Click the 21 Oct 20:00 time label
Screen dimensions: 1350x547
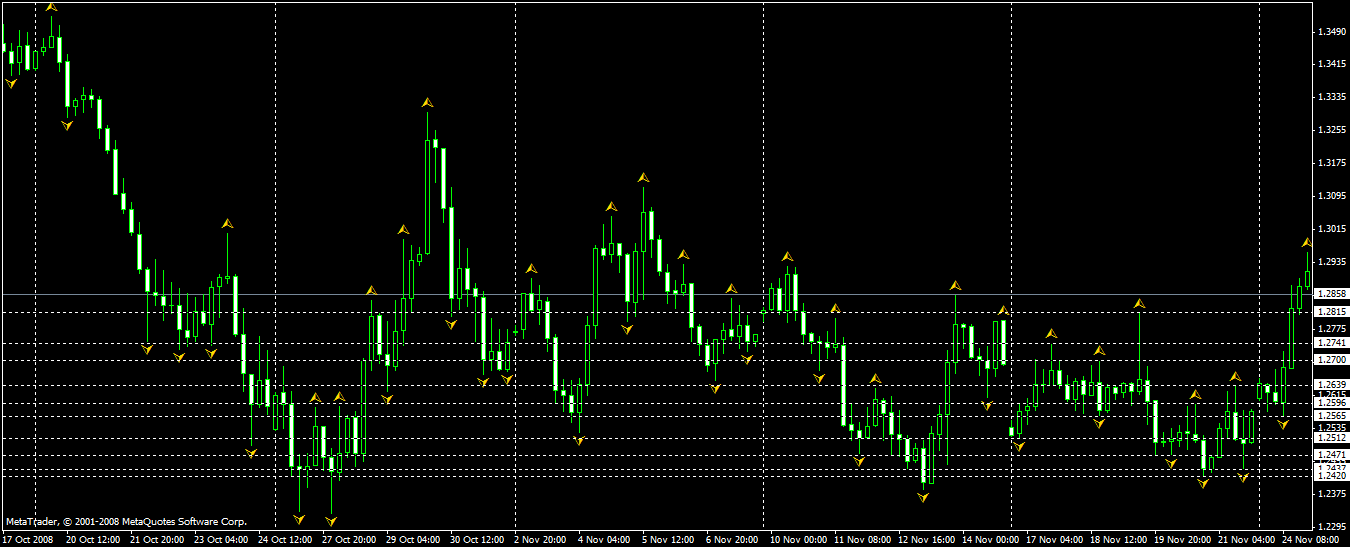coord(157,540)
